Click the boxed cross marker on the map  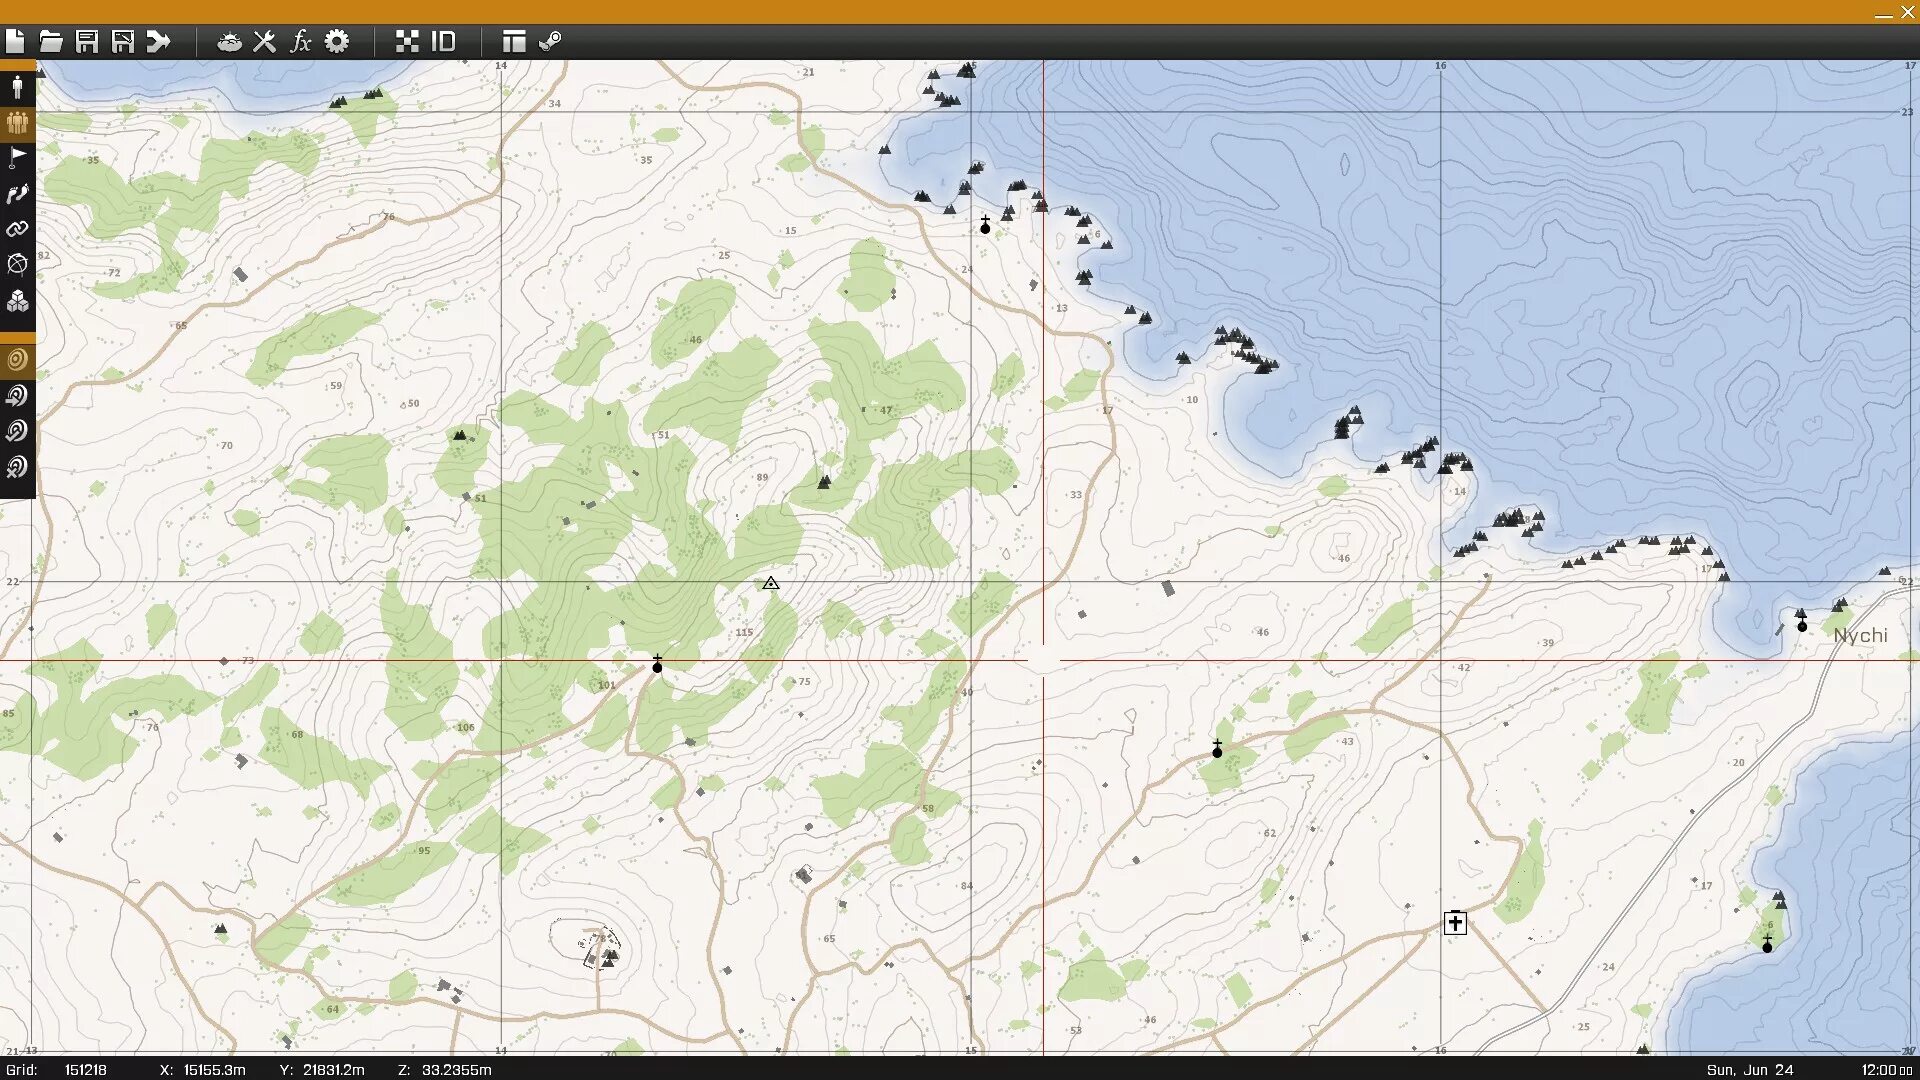point(1455,923)
